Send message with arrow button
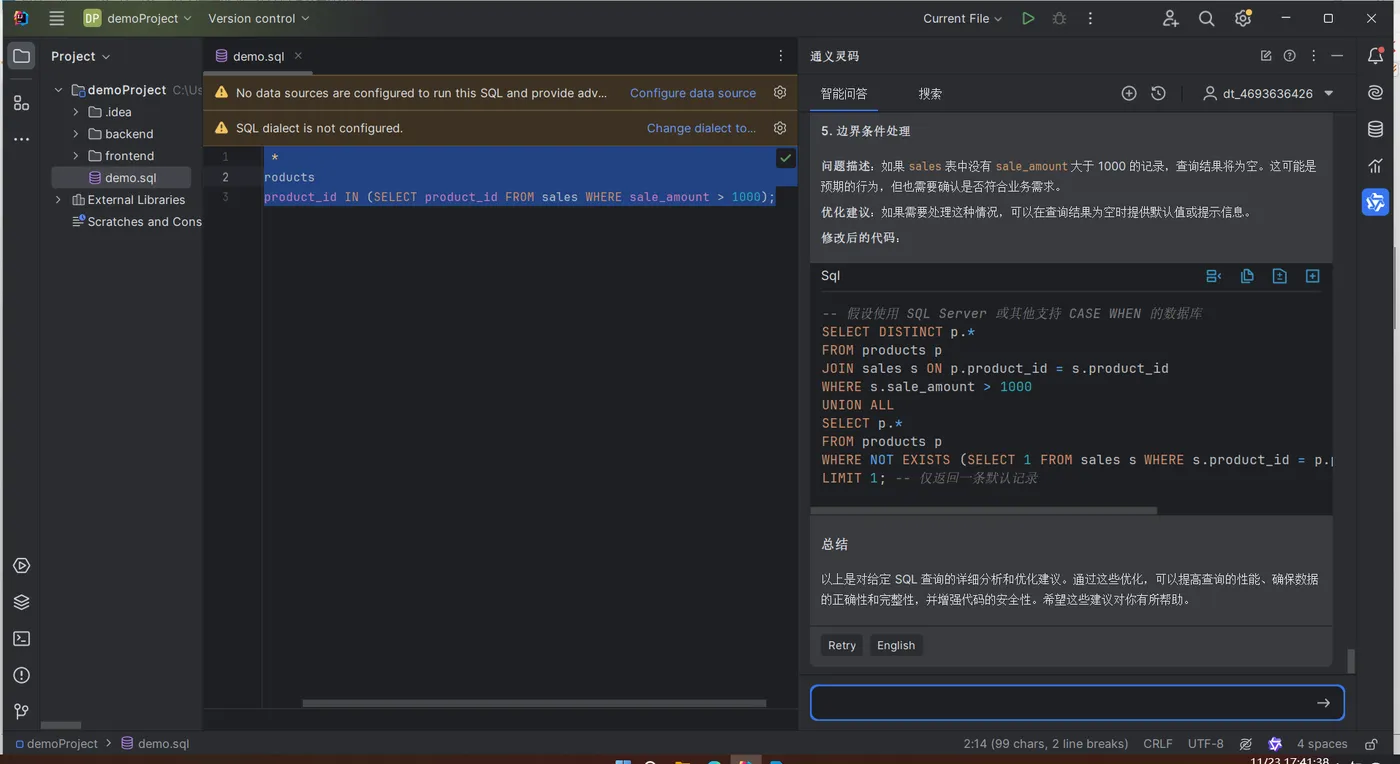The image size is (1400, 764). point(1323,703)
